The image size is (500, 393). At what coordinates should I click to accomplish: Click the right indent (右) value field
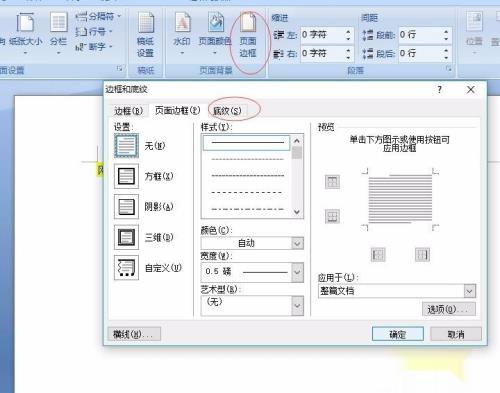click(322, 53)
